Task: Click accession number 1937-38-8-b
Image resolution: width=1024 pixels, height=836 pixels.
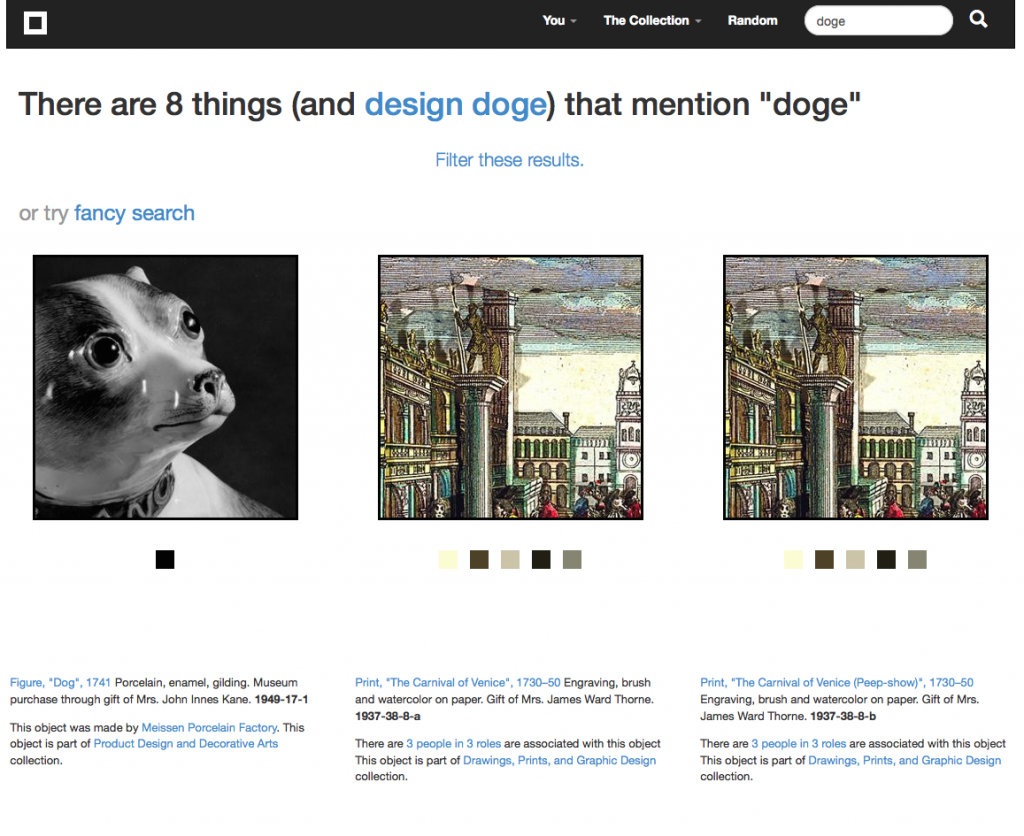Action: click(x=842, y=716)
